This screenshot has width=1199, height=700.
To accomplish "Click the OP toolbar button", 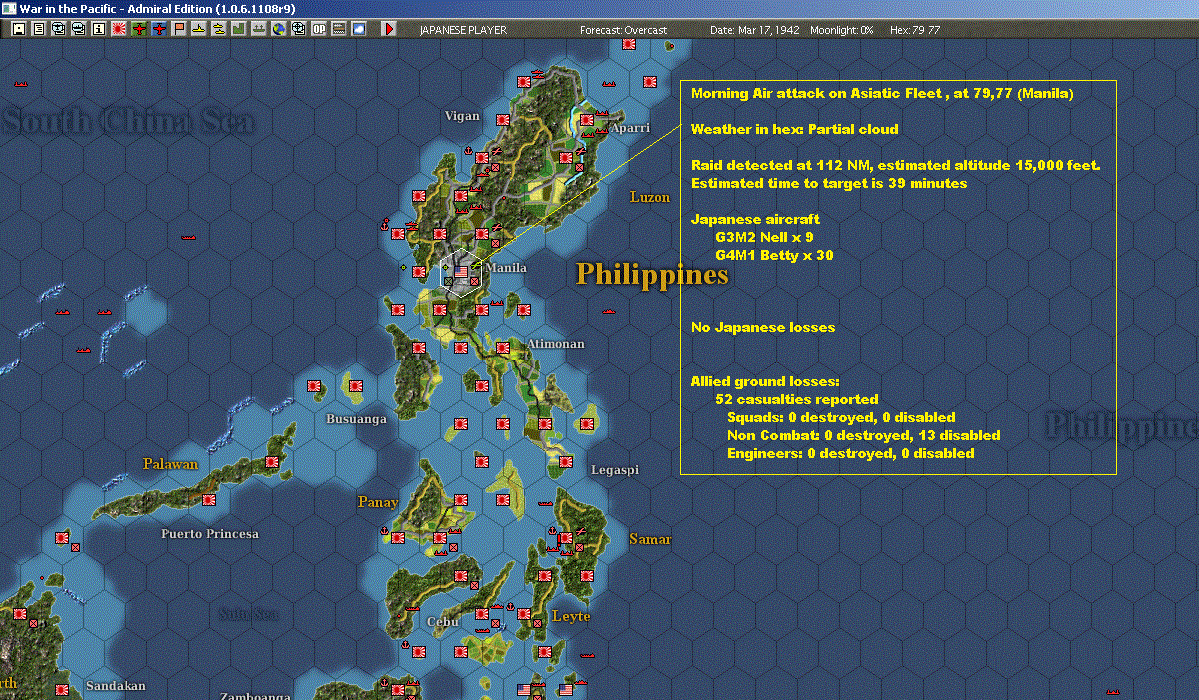I will (x=319, y=29).
